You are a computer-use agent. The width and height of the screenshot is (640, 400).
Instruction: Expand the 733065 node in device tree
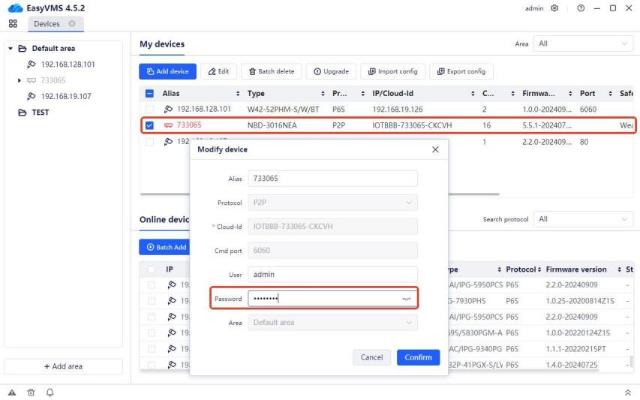(19, 80)
